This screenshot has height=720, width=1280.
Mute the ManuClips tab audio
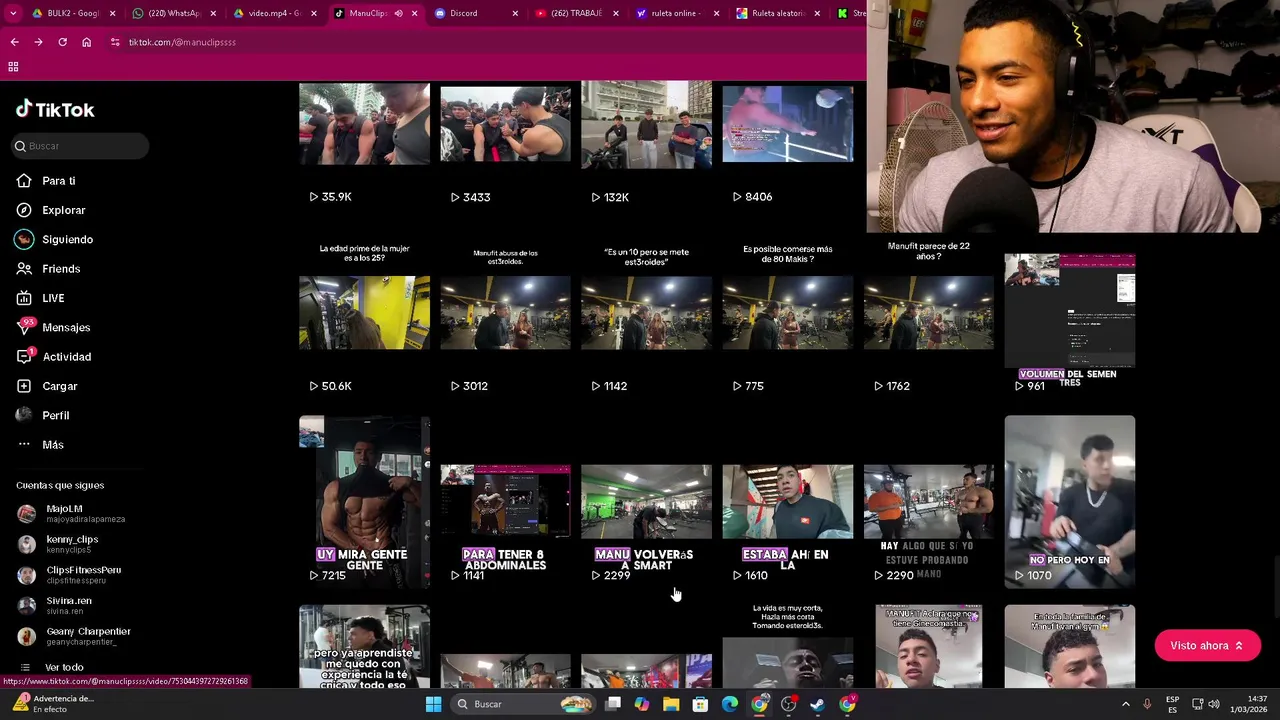tap(398, 13)
